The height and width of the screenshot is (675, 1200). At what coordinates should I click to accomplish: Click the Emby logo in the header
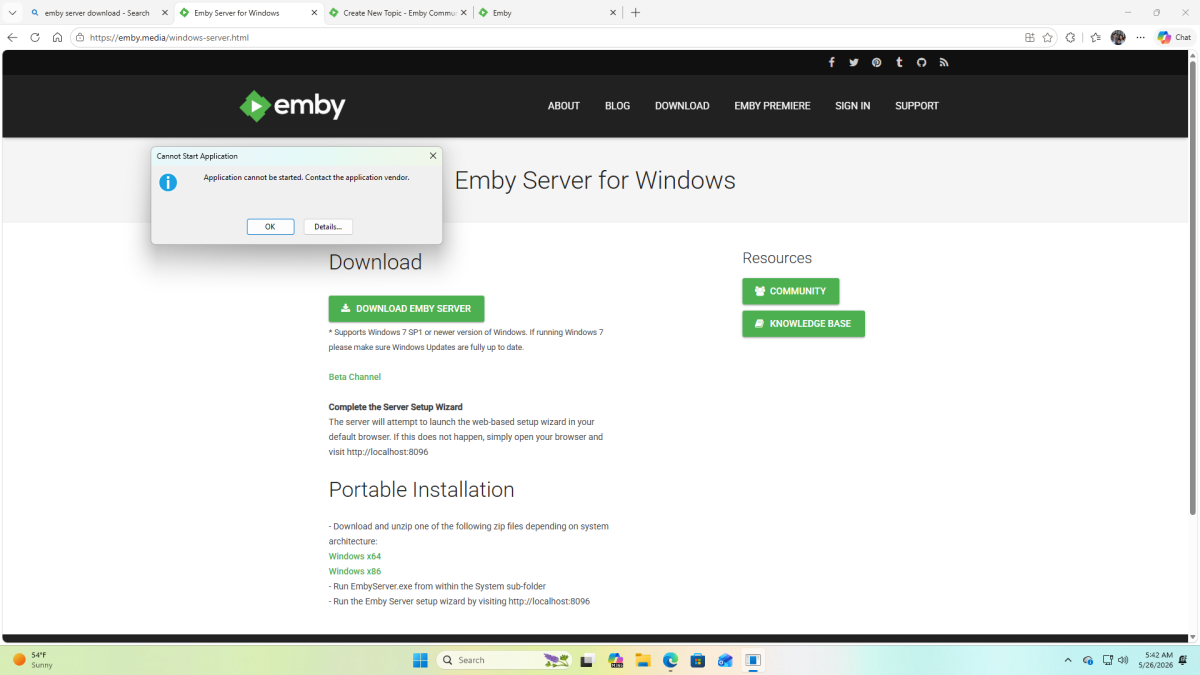pos(292,105)
